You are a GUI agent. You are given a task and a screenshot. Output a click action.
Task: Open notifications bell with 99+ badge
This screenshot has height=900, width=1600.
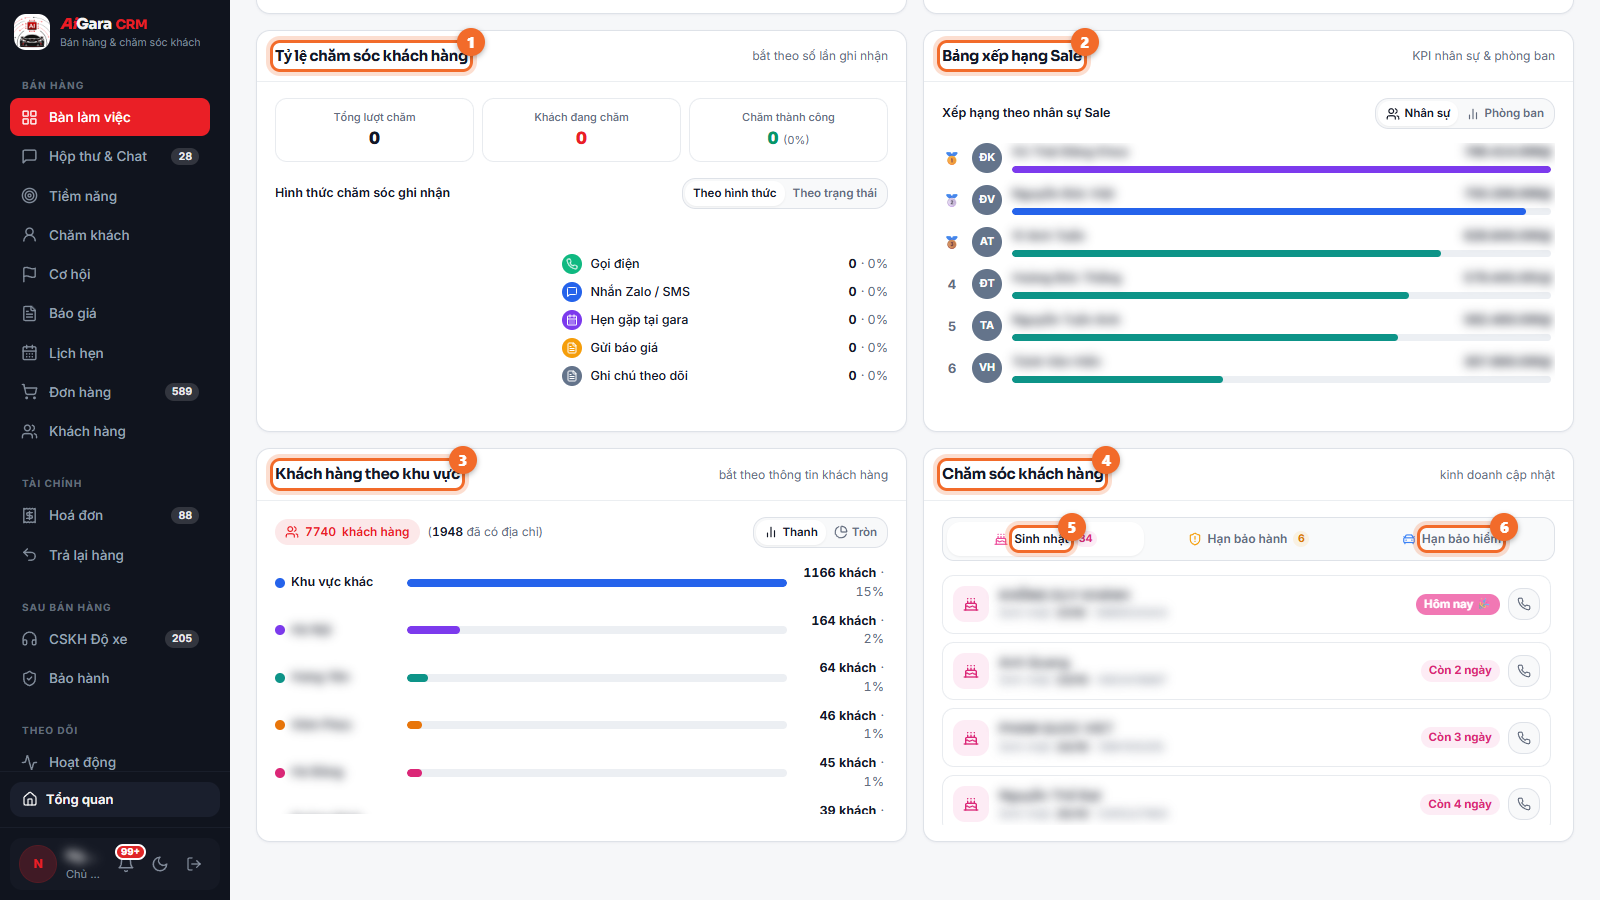pyautogui.click(x=126, y=863)
